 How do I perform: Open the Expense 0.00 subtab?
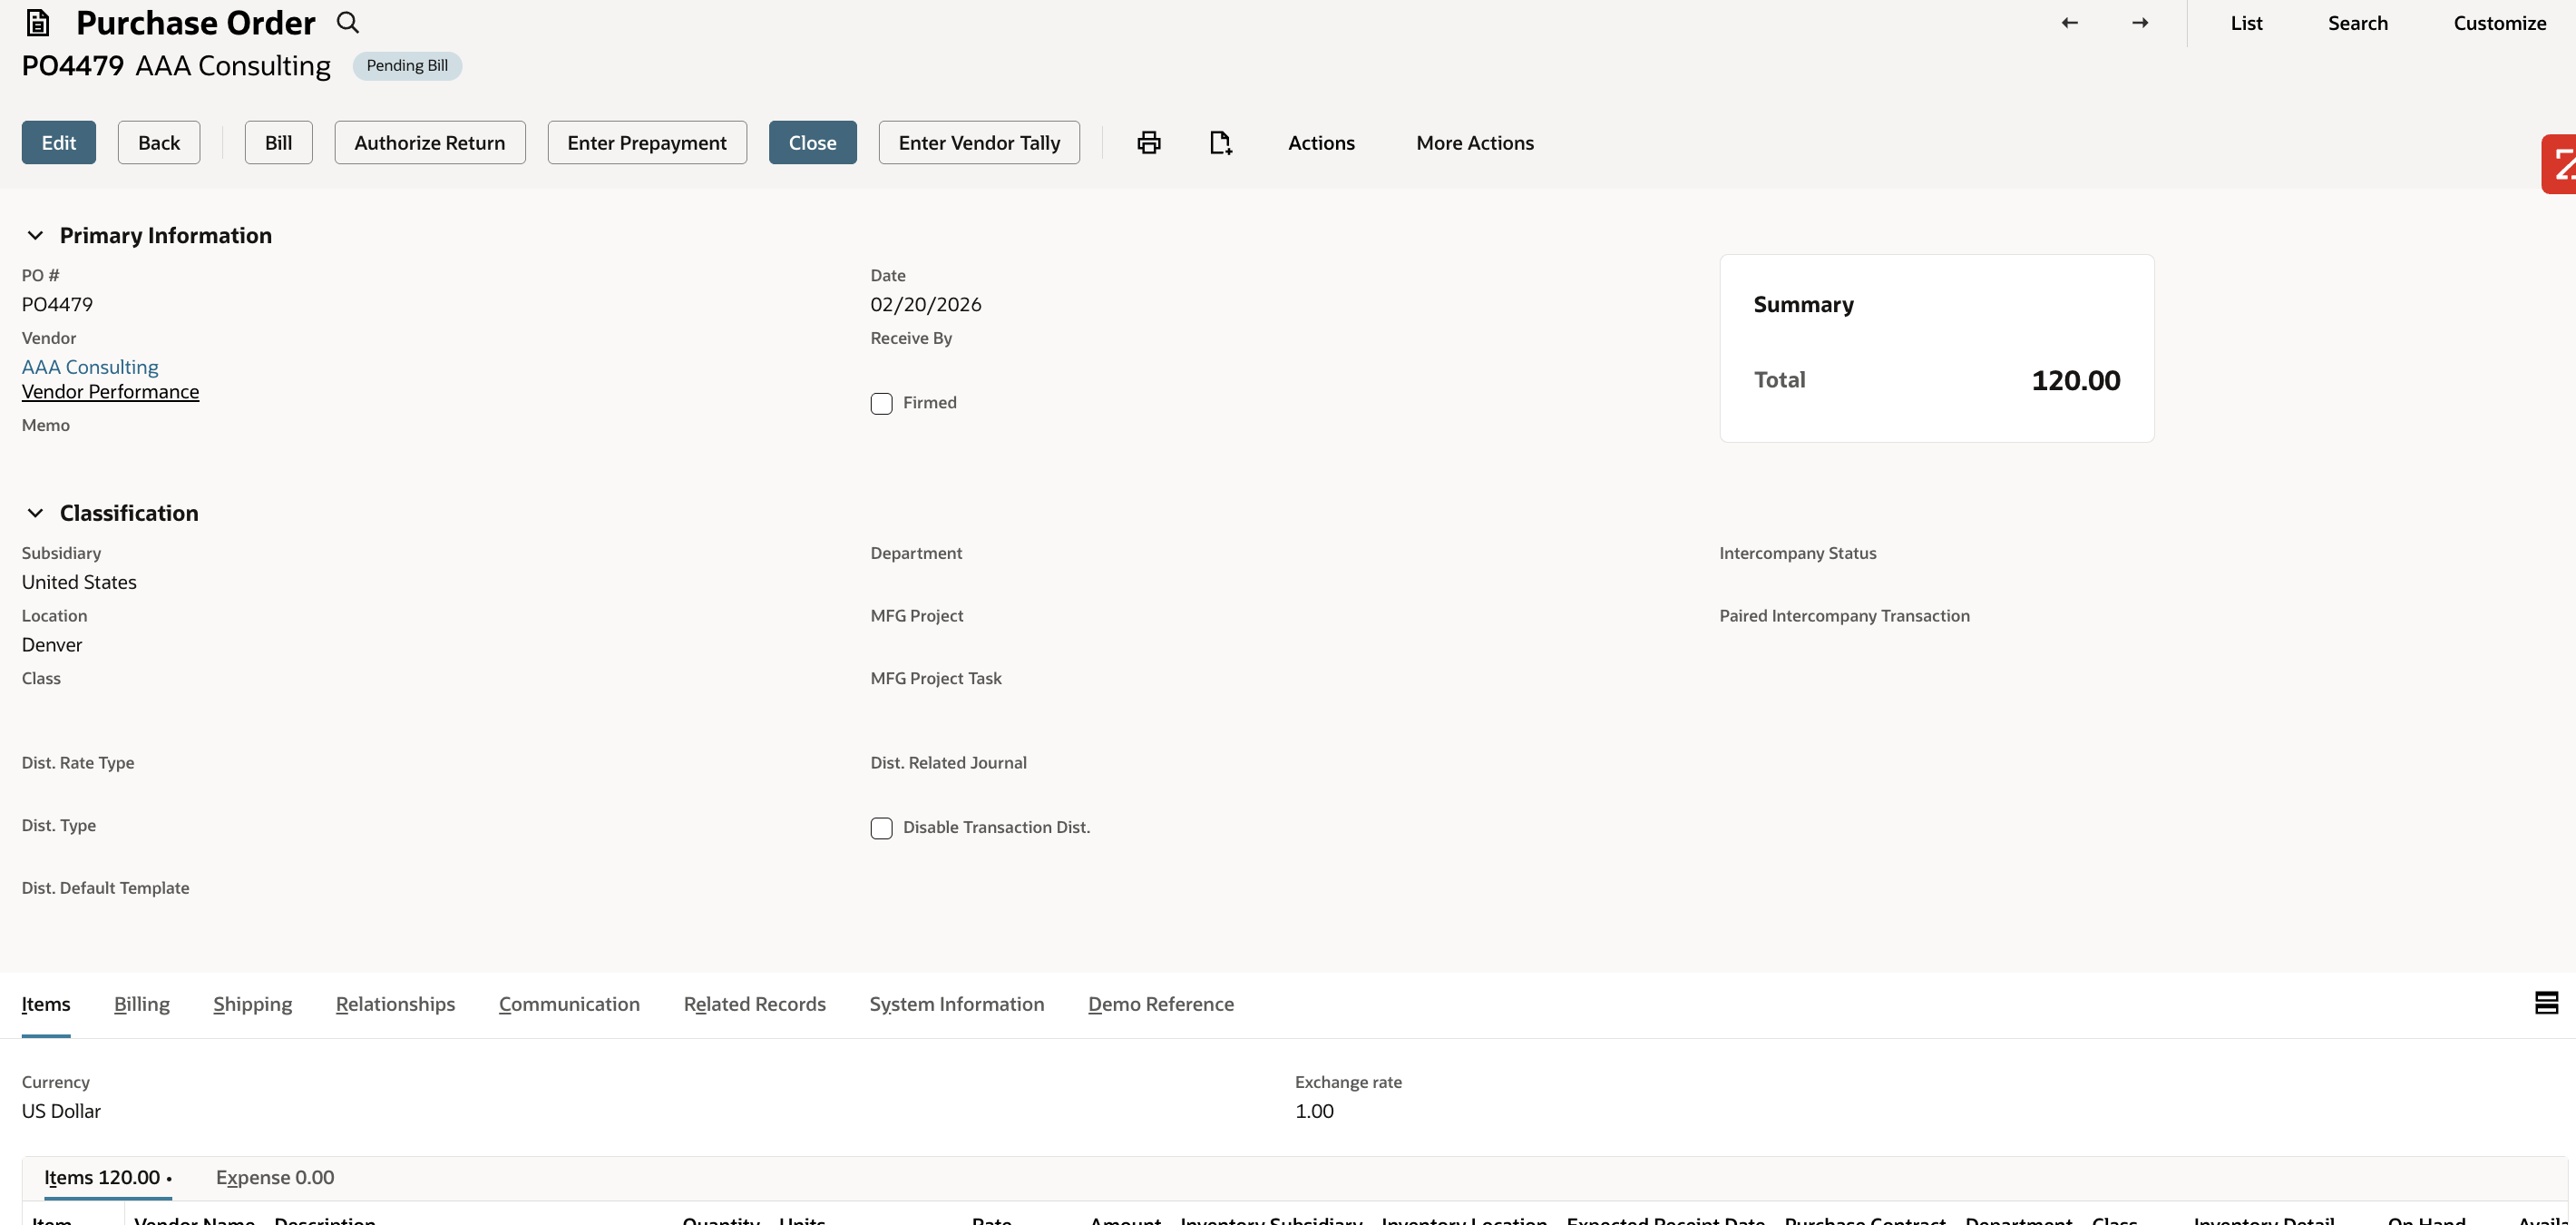click(275, 1177)
